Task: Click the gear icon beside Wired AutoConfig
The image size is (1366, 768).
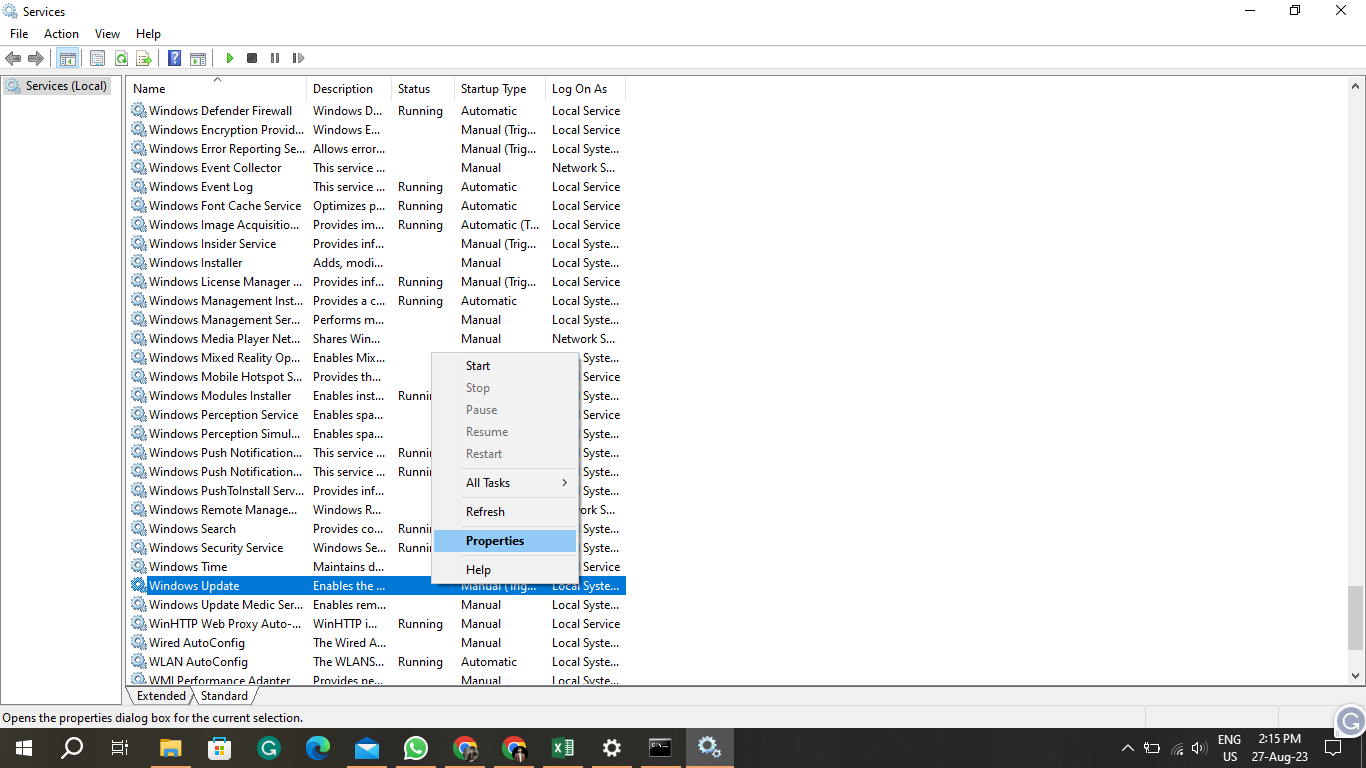Action: tap(139, 642)
